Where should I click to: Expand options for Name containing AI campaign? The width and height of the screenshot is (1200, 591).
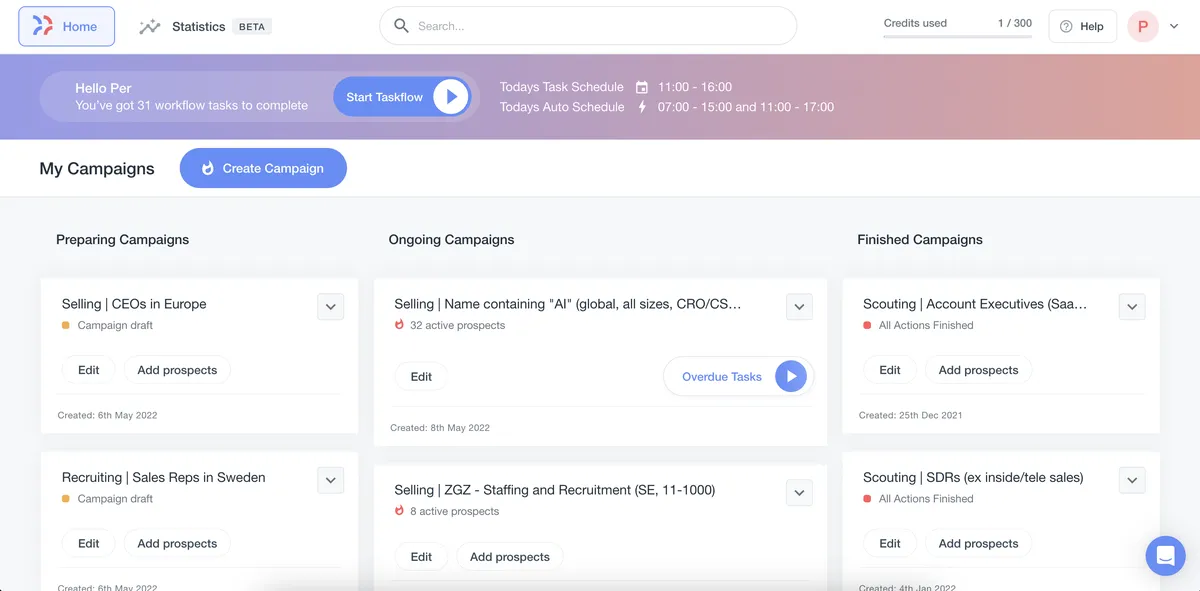point(799,307)
